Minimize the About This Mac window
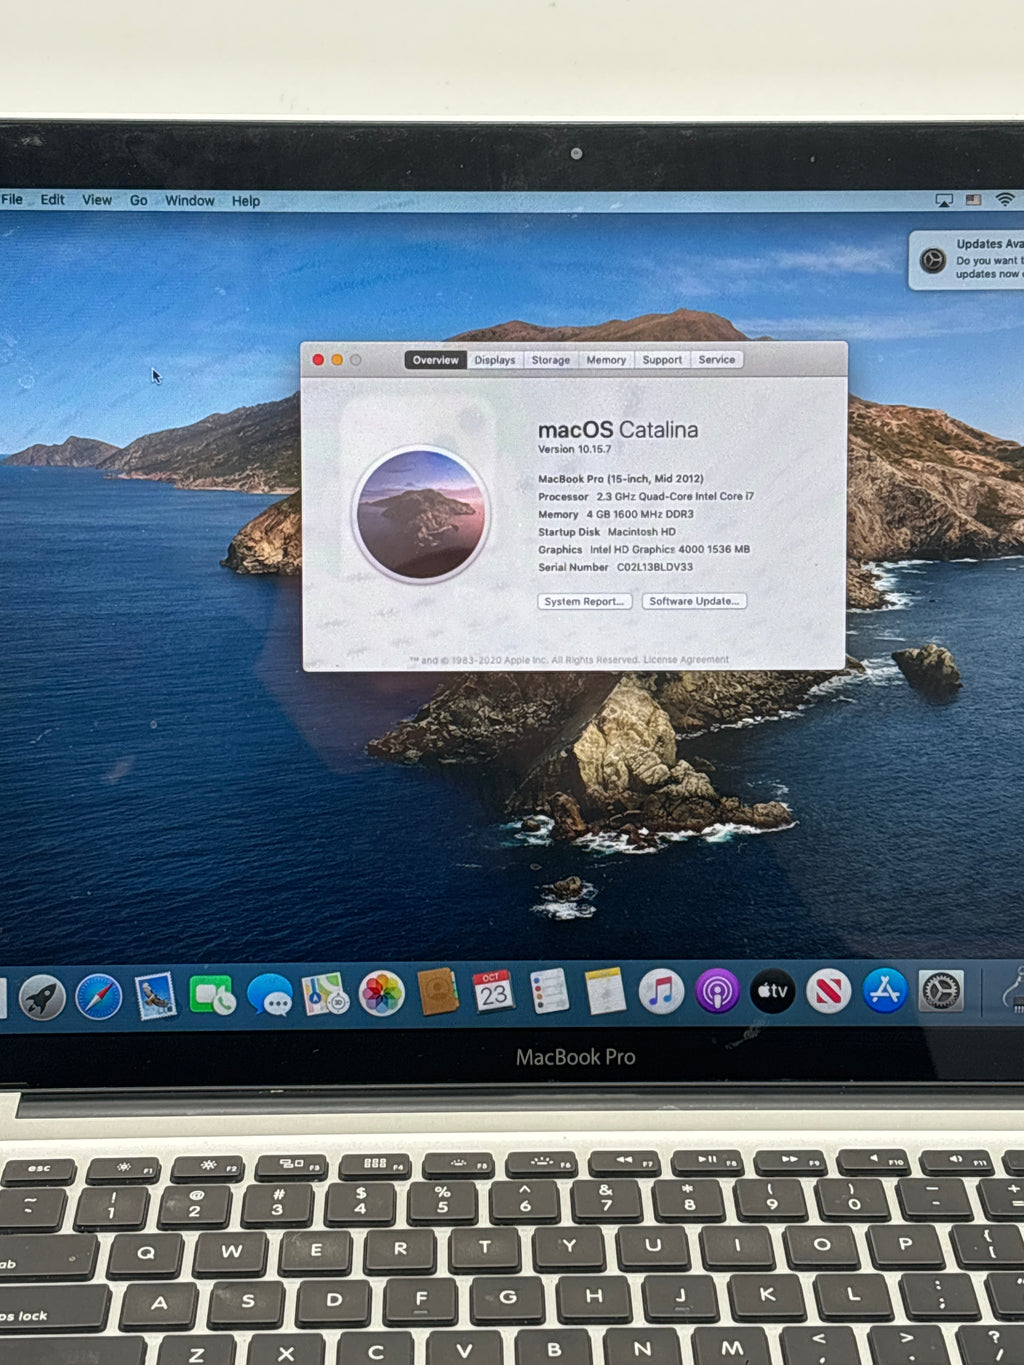Viewport: 1024px width, 1365px height. (x=337, y=360)
